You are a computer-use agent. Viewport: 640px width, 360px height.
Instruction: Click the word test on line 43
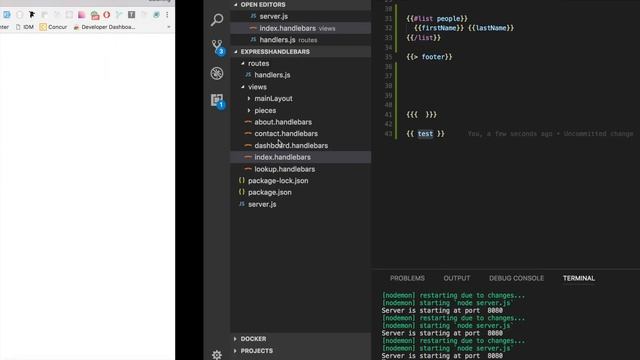[425, 133]
